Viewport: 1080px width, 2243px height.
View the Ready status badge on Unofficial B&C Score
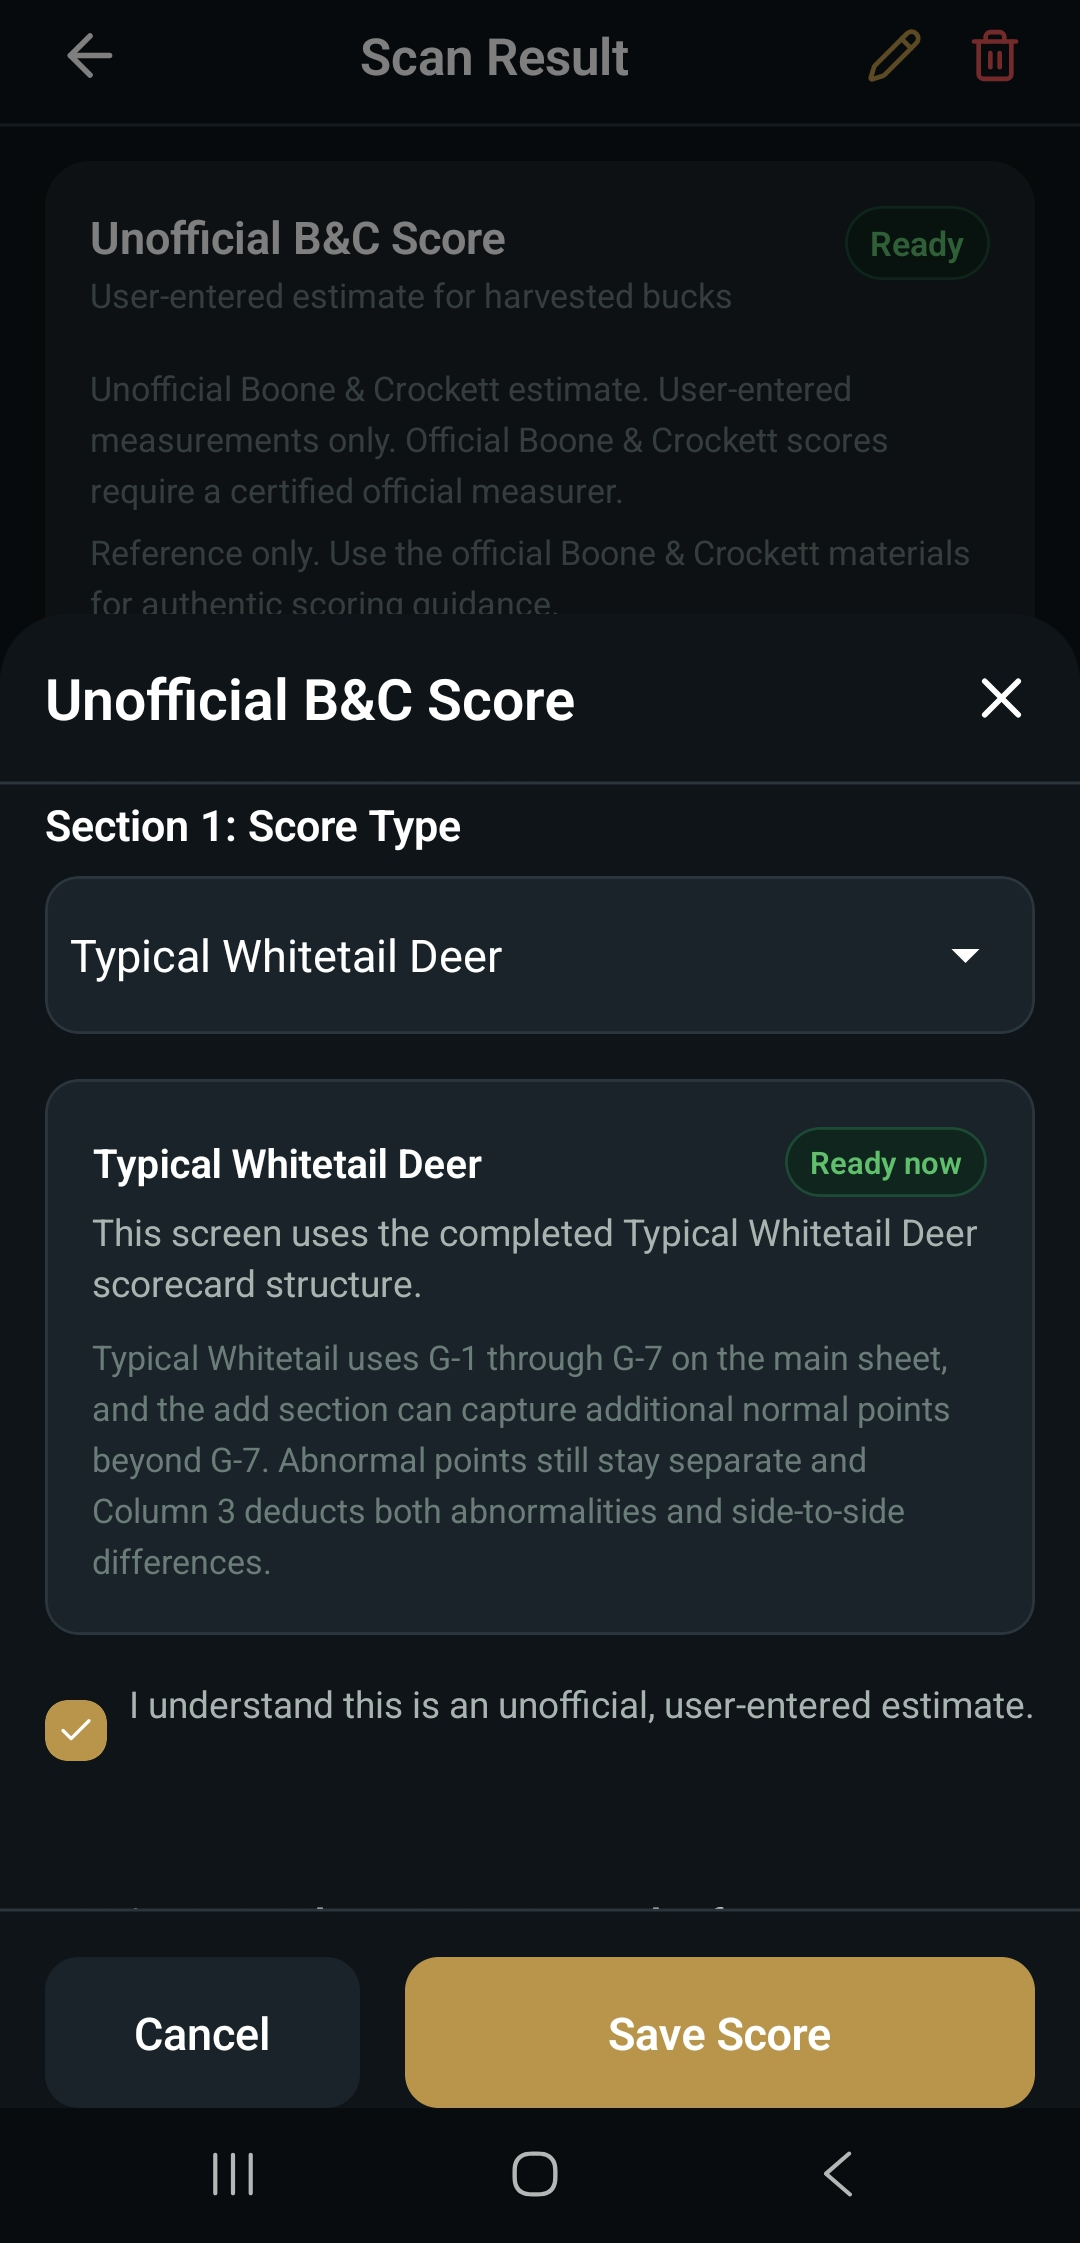tap(915, 243)
